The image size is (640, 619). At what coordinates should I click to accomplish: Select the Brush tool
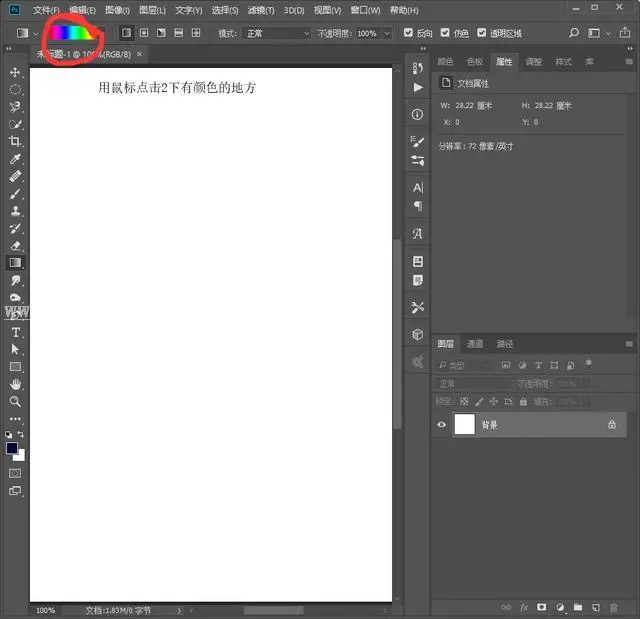coord(15,193)
